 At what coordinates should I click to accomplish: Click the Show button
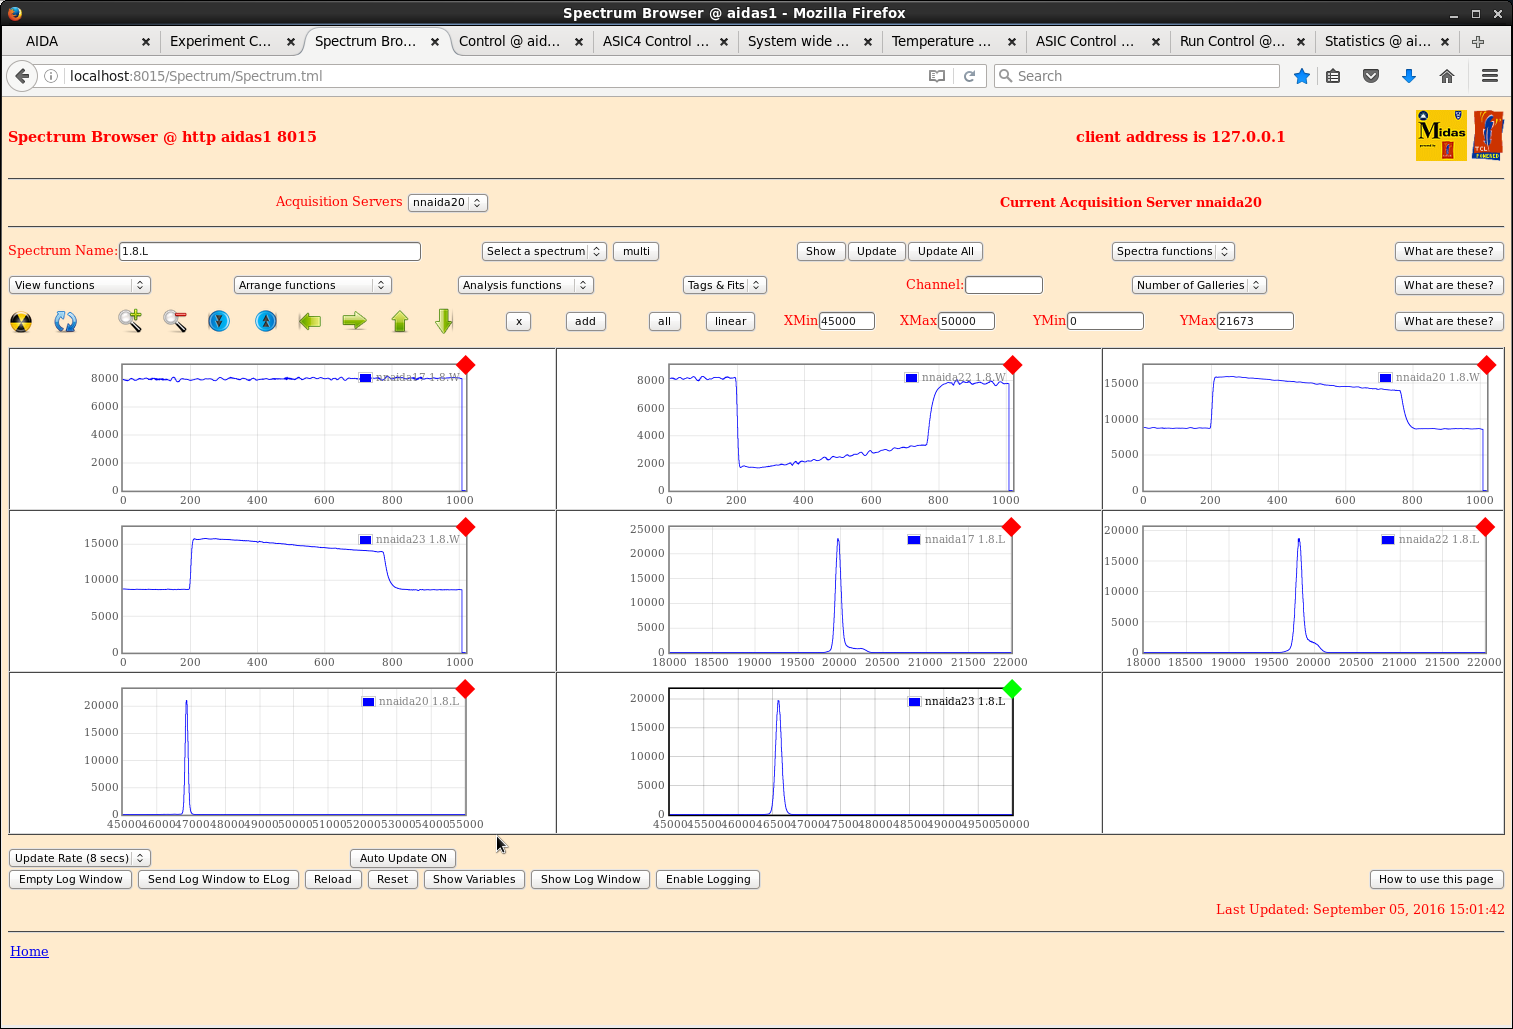(821, 251)
